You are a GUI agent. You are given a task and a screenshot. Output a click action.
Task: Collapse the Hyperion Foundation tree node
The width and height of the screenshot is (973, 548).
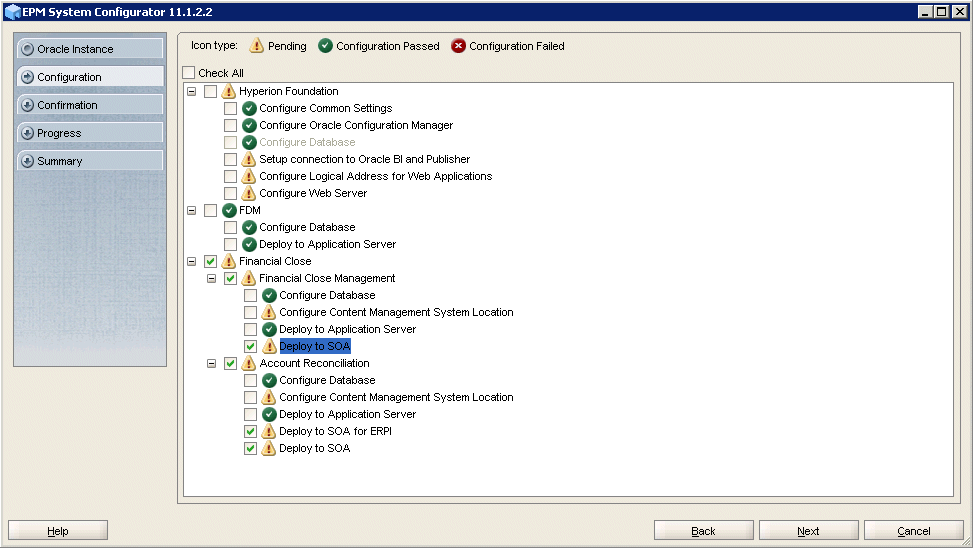192,91
